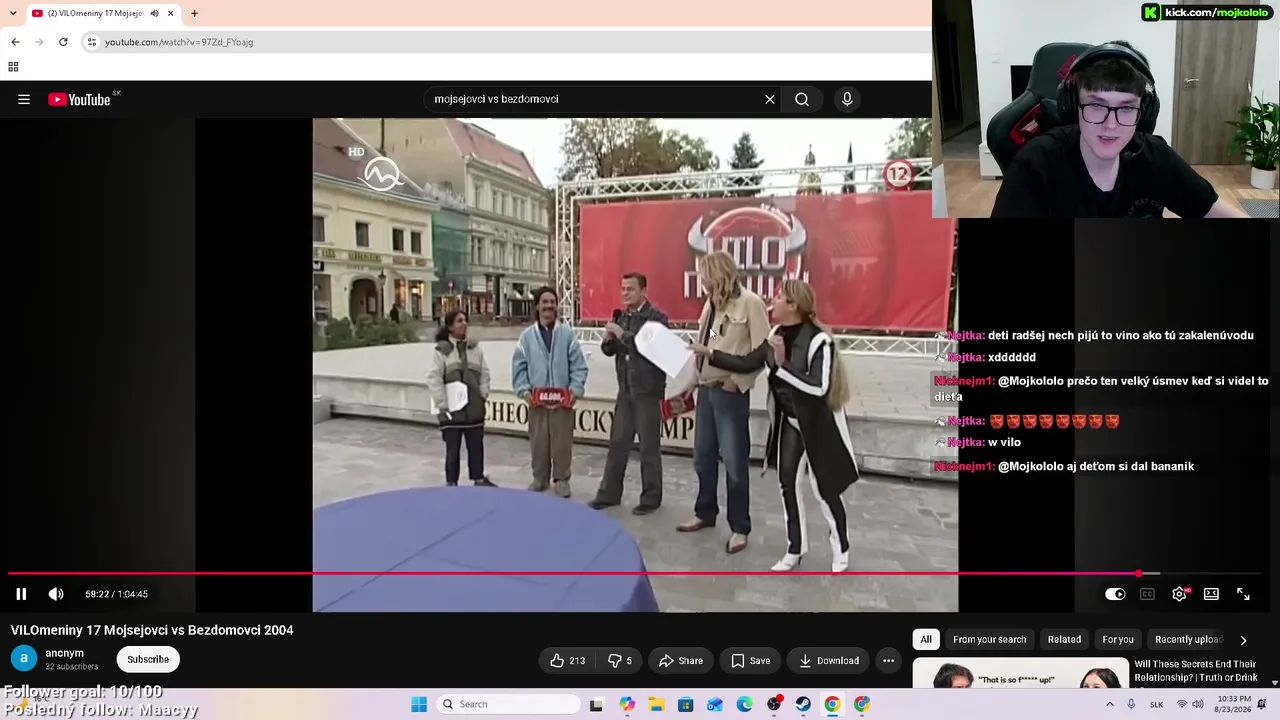
Task: Click the address bar URL
Action: click(179, 42)
